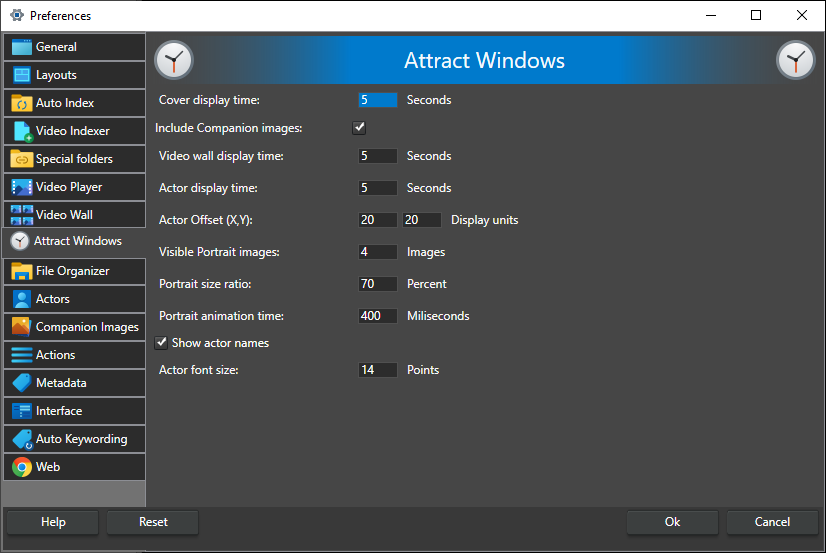Open Special folders link-folder icon
The width and height of the screenshot is (826, 553).
click(21, 159)
